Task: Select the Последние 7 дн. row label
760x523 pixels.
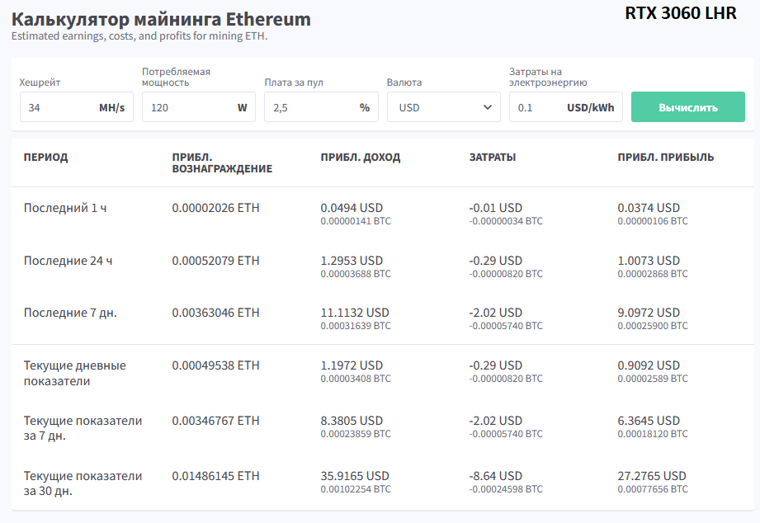Action: point(70,312)
